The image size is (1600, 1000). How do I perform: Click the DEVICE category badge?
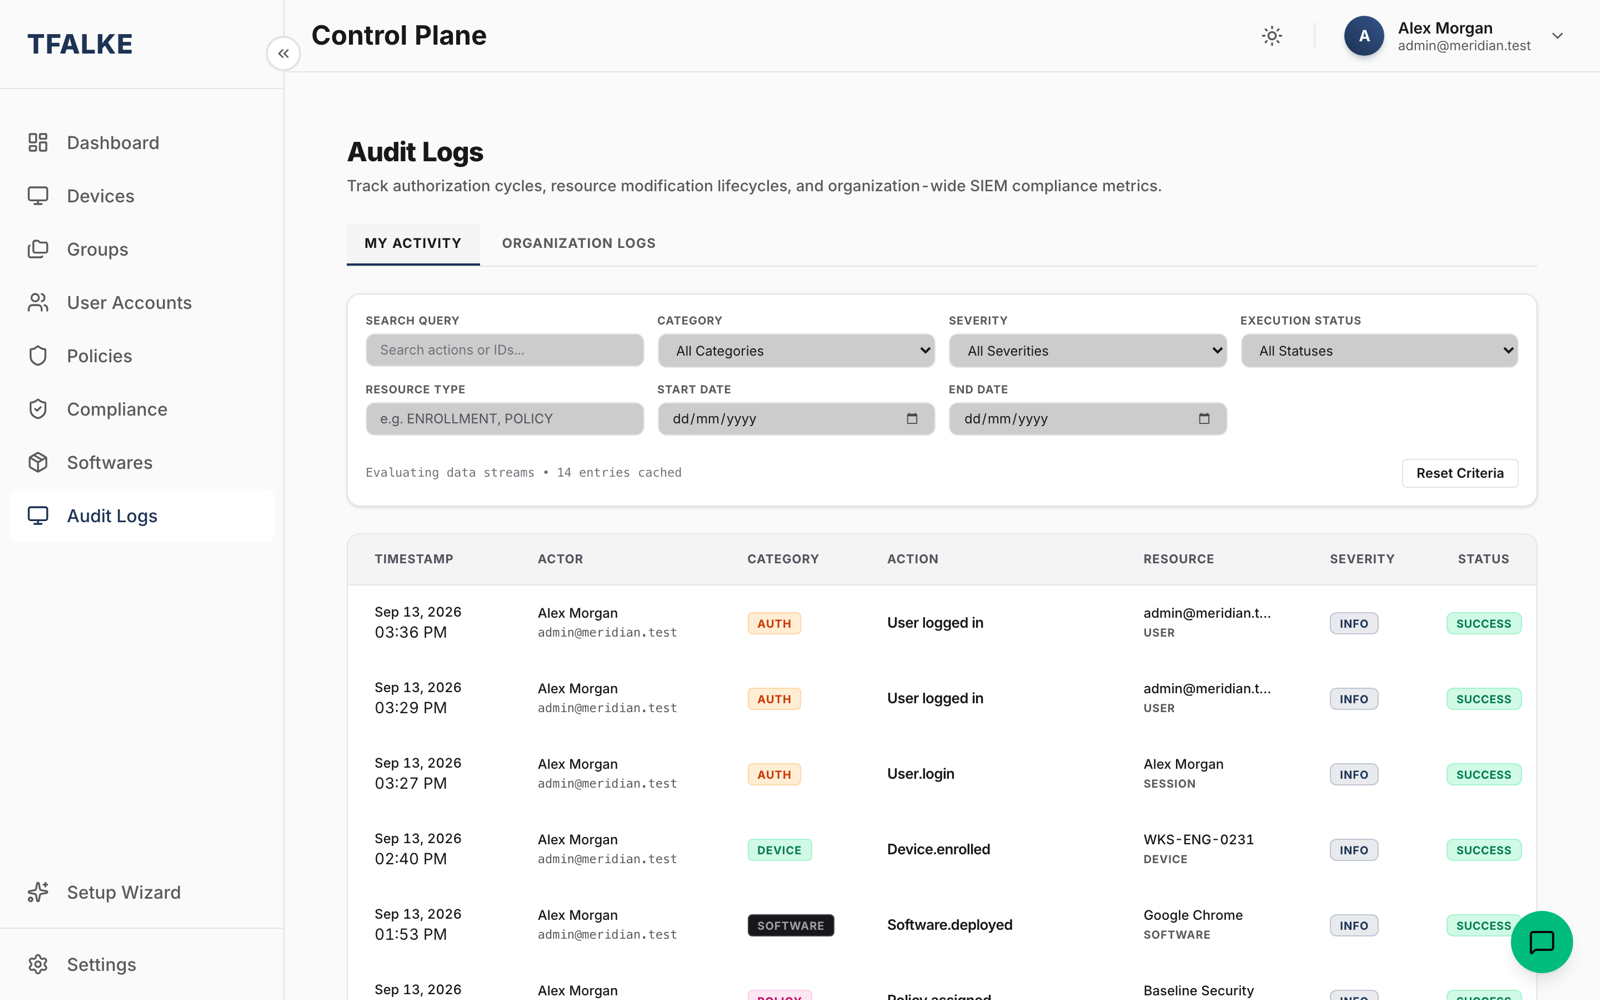click(779, 850)
